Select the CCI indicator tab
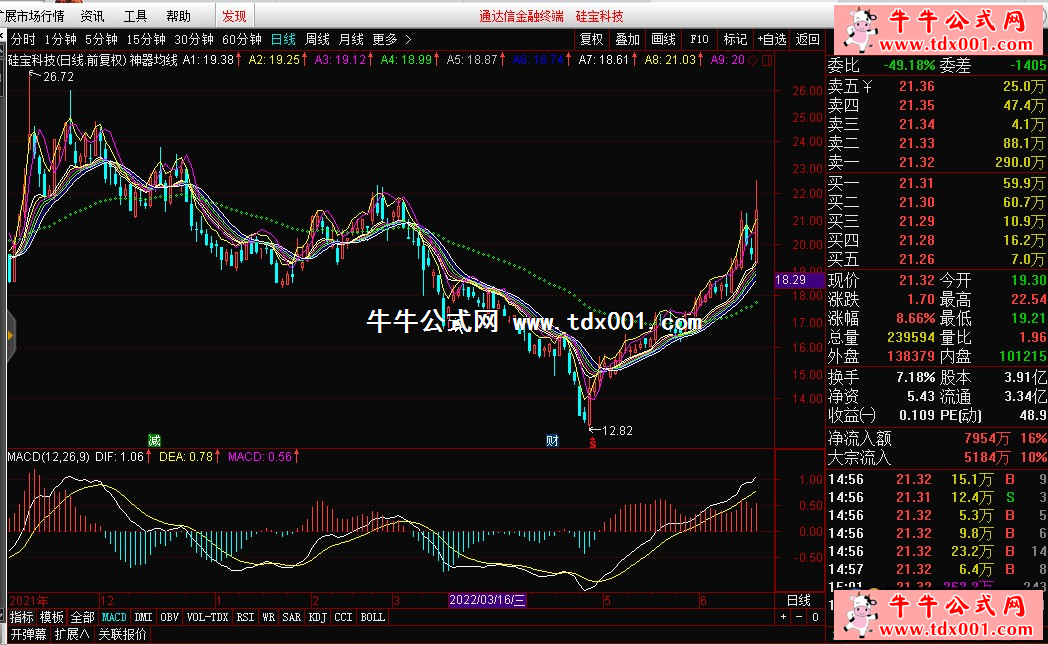Image resolution: width=1048 pixels, height=645 pixels. [344, 617]
